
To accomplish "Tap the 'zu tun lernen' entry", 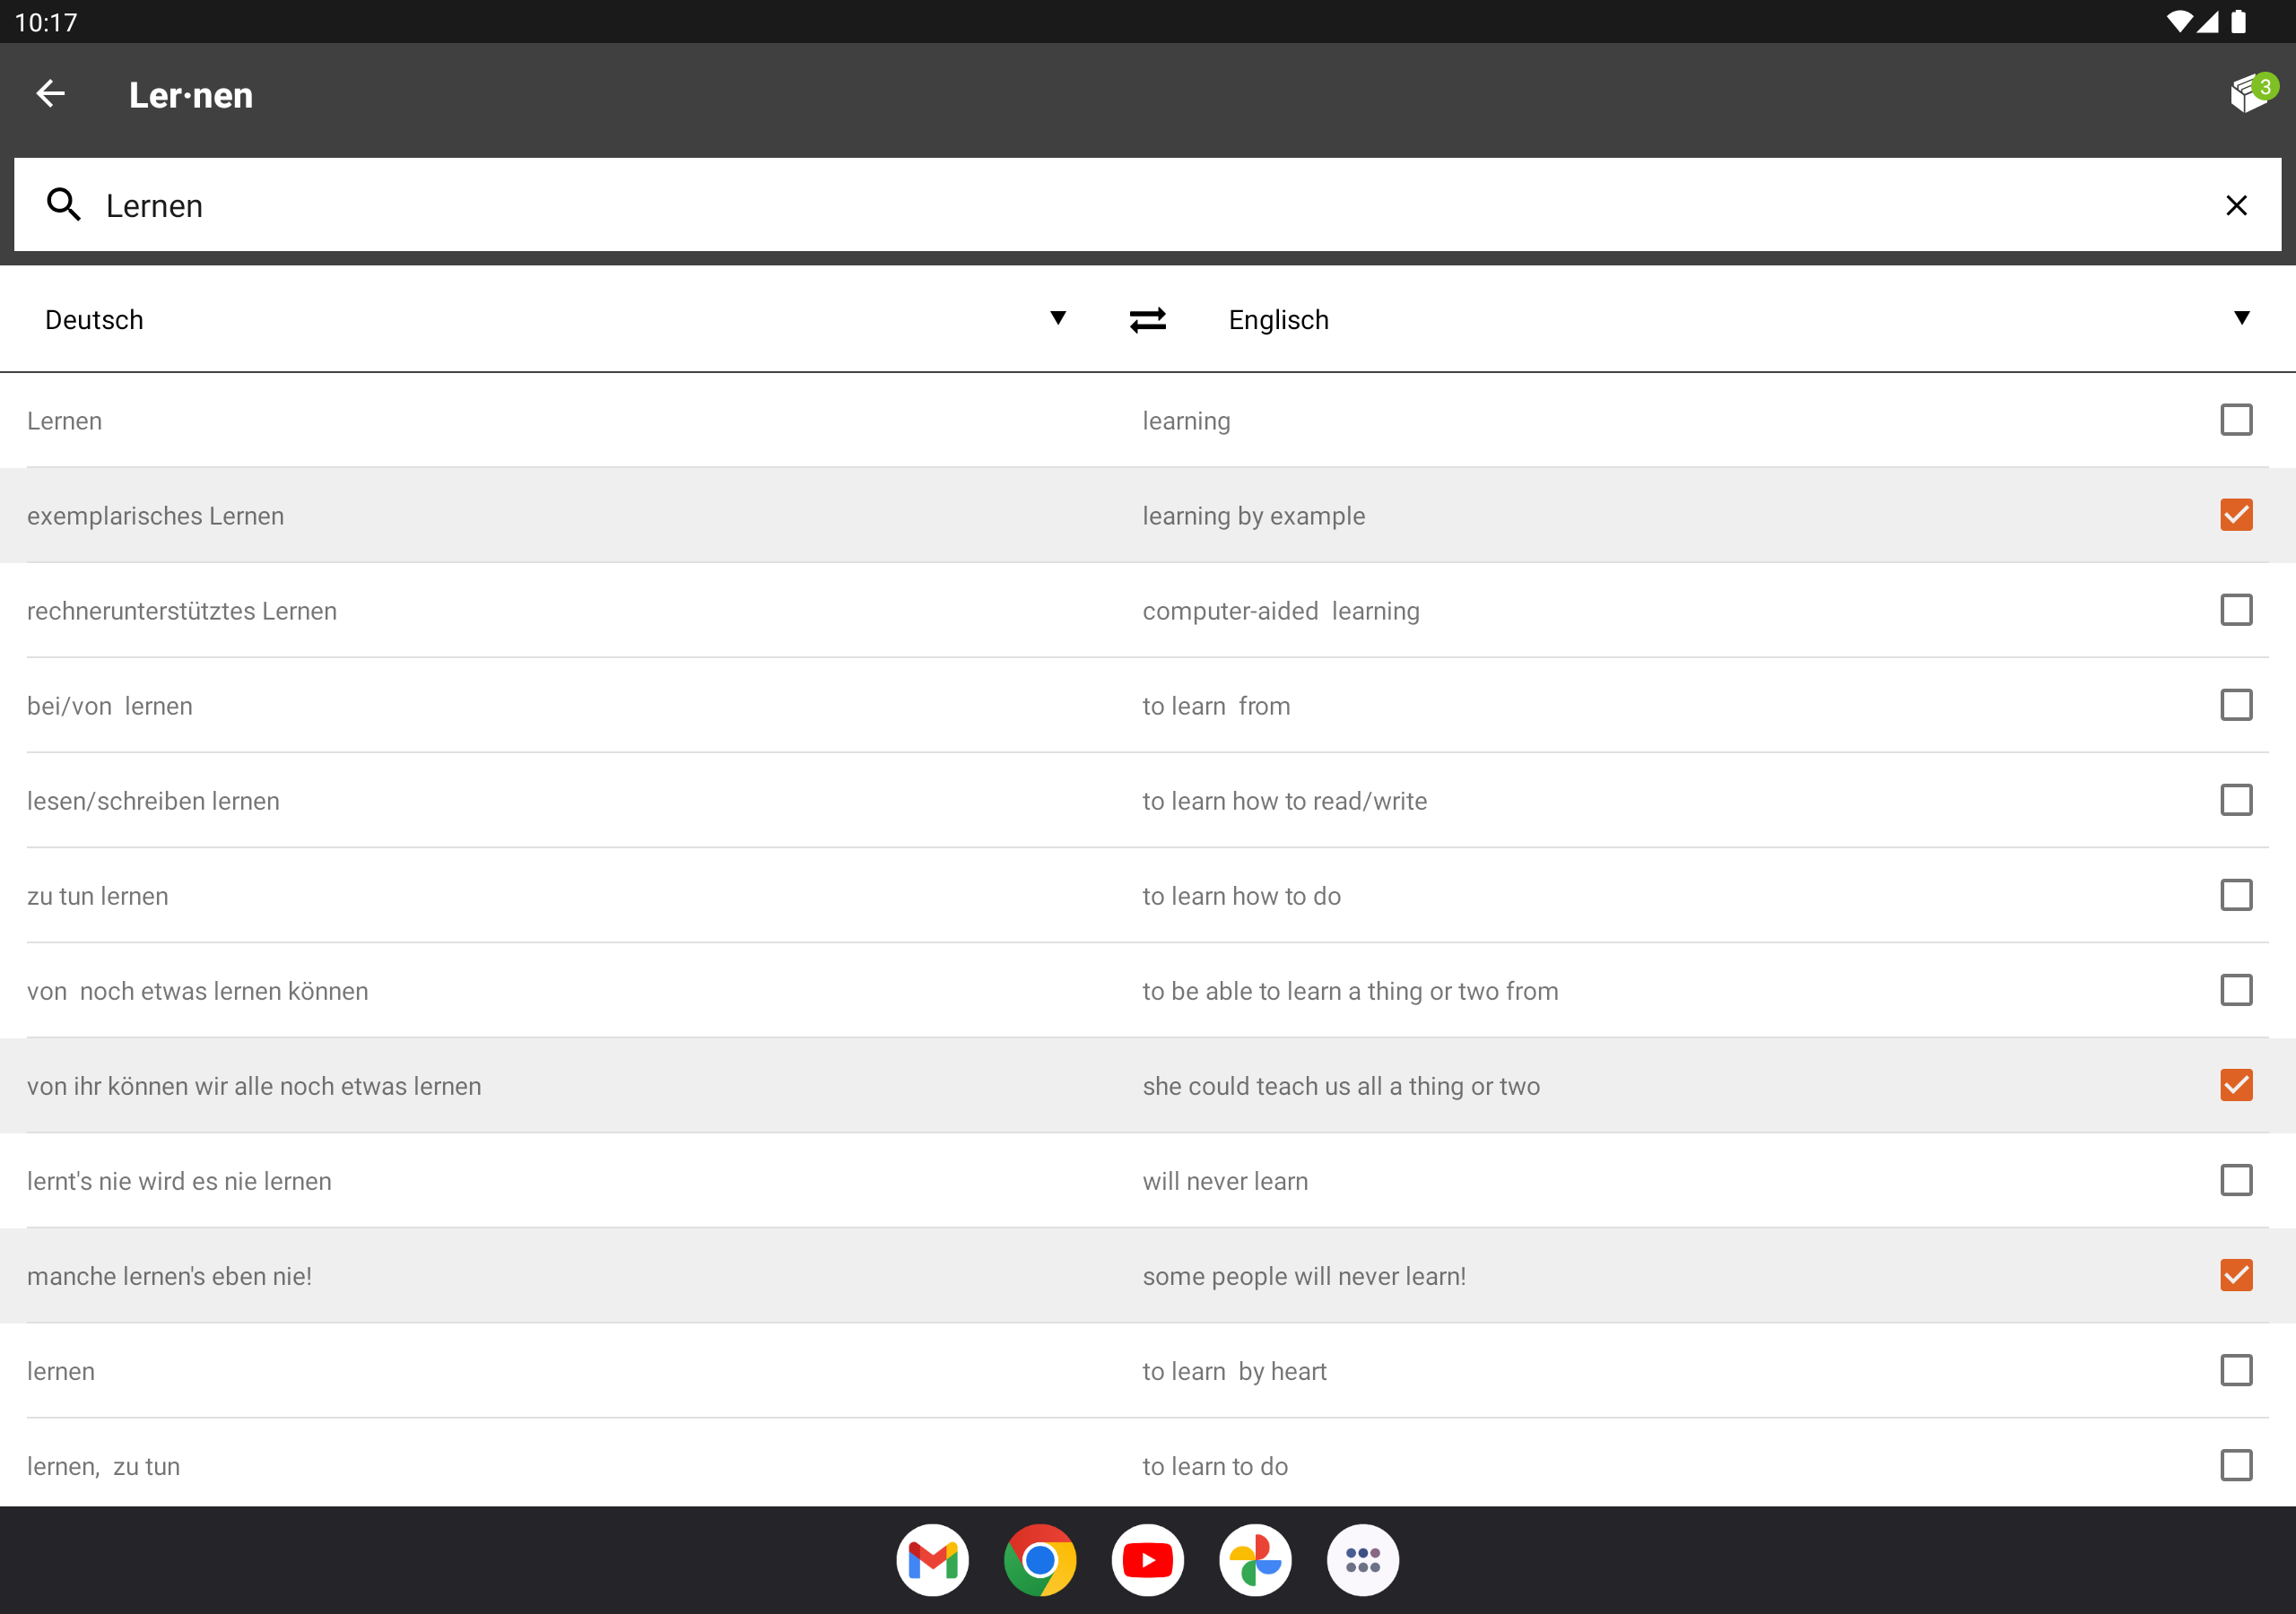I will point(98,896).
